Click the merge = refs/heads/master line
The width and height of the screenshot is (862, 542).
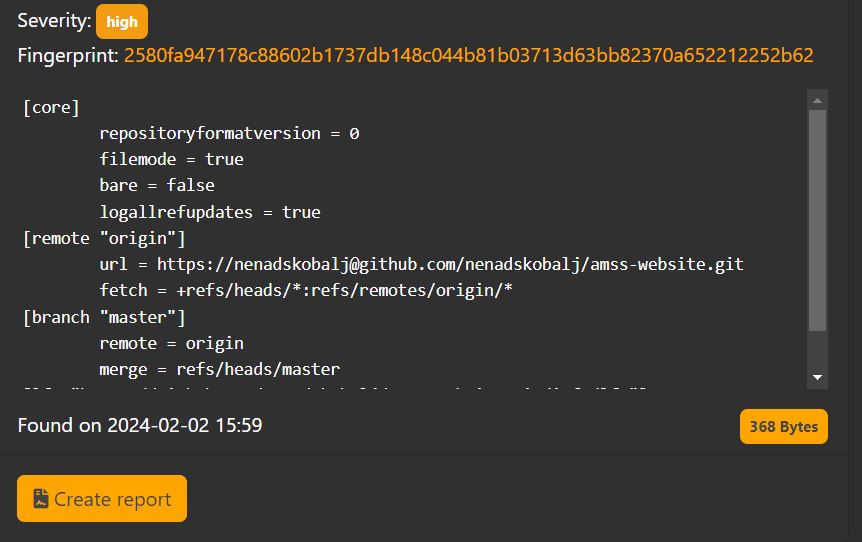[220, 369]
